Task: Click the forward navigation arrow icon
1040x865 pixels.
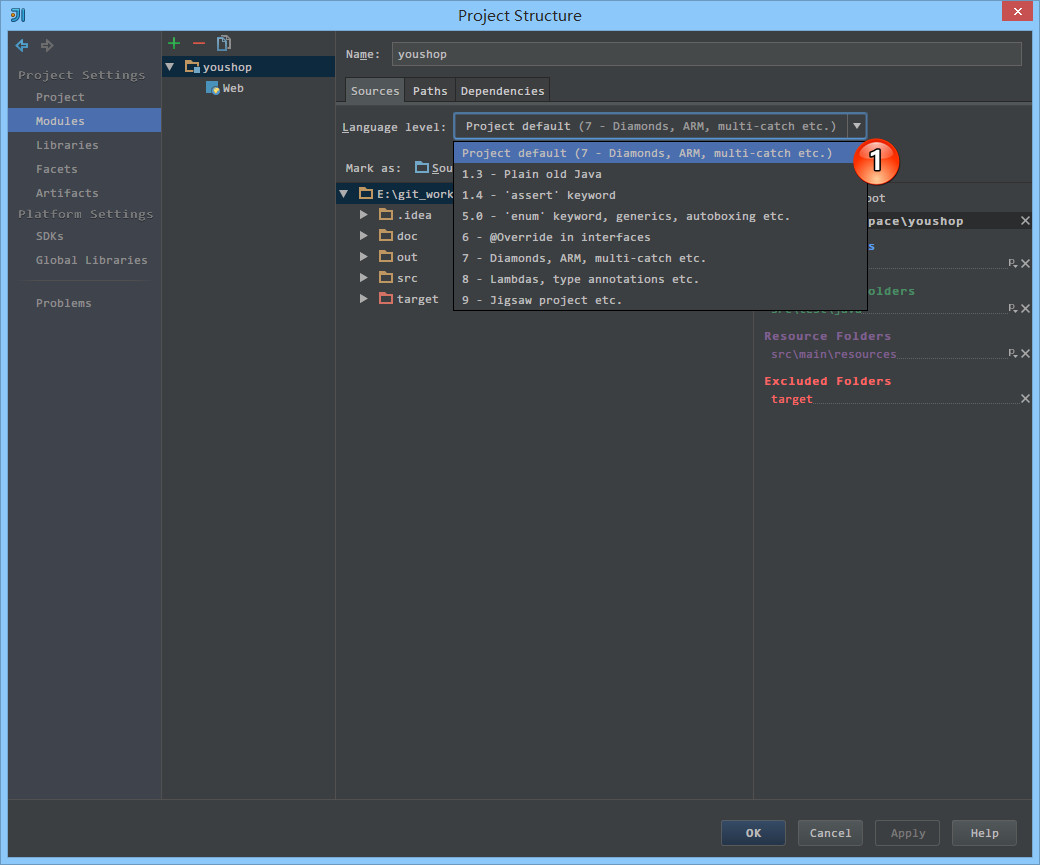Action: pos(47,45)
